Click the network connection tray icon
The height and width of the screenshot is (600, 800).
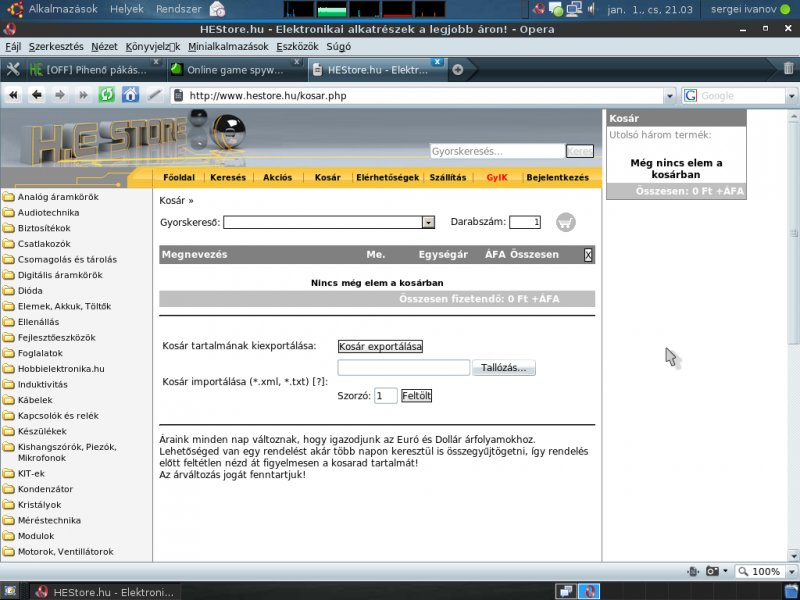574,9
